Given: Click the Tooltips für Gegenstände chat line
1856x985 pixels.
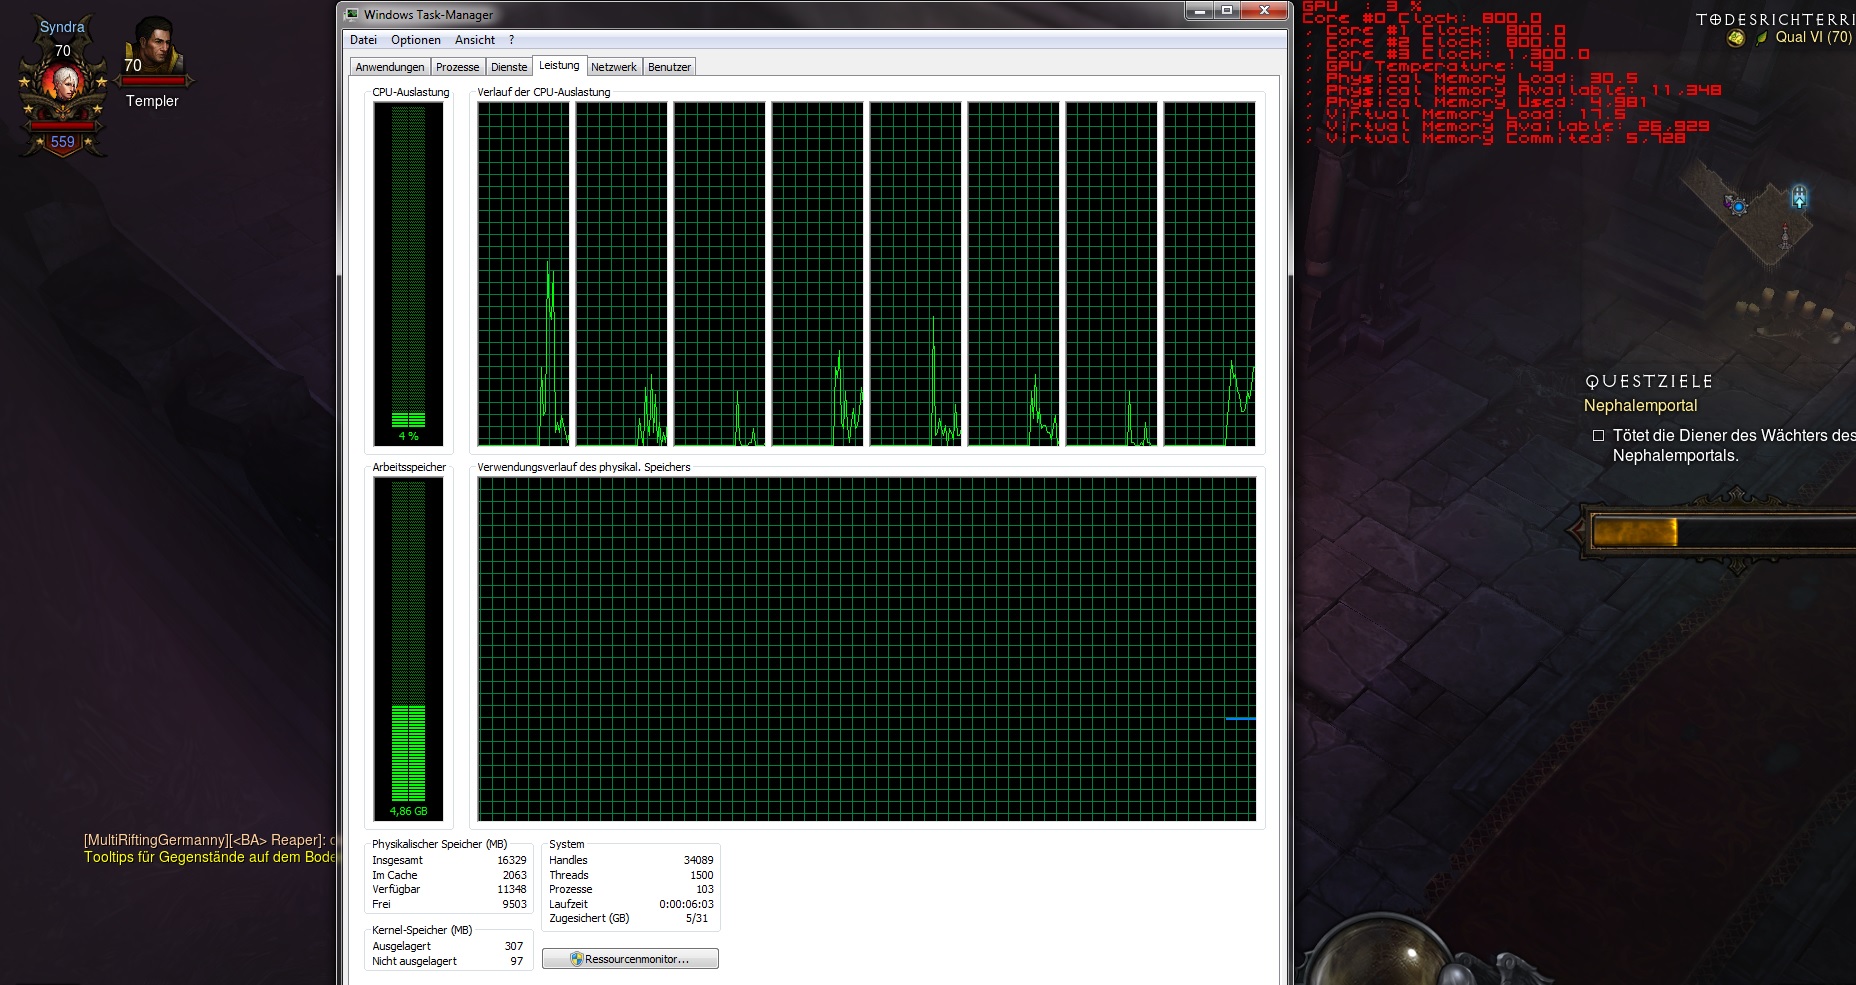Looking at the screenshot, I should [x=211, y=857].
